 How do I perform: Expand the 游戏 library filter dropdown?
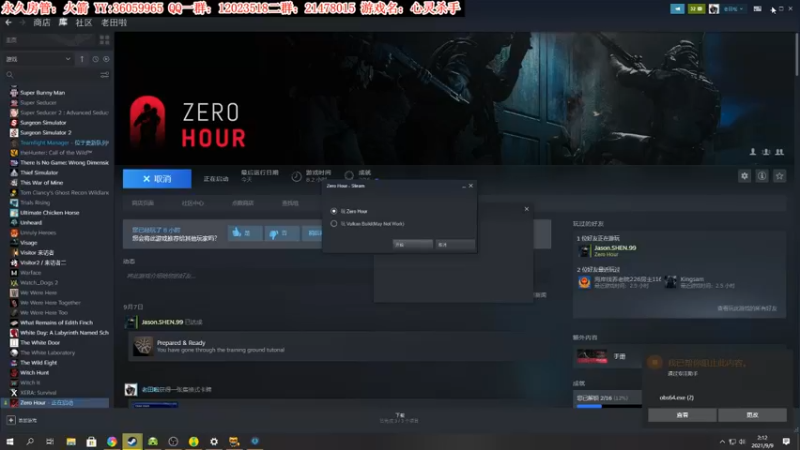click(x=38, y=59)
